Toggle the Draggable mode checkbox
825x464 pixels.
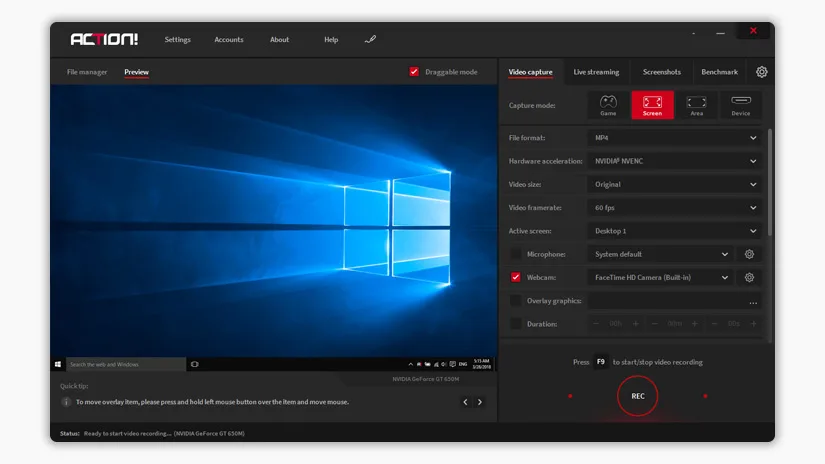click(414, 72)
